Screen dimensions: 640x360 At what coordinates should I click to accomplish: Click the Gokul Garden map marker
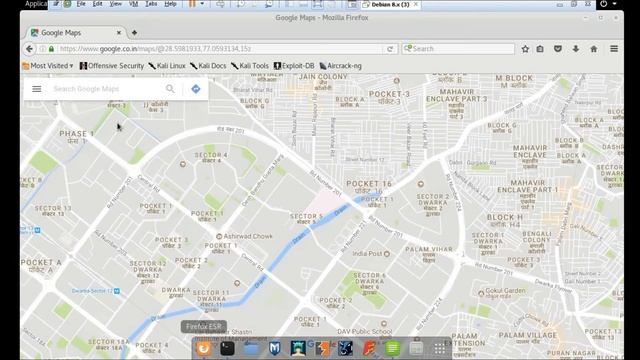point(481,293)
